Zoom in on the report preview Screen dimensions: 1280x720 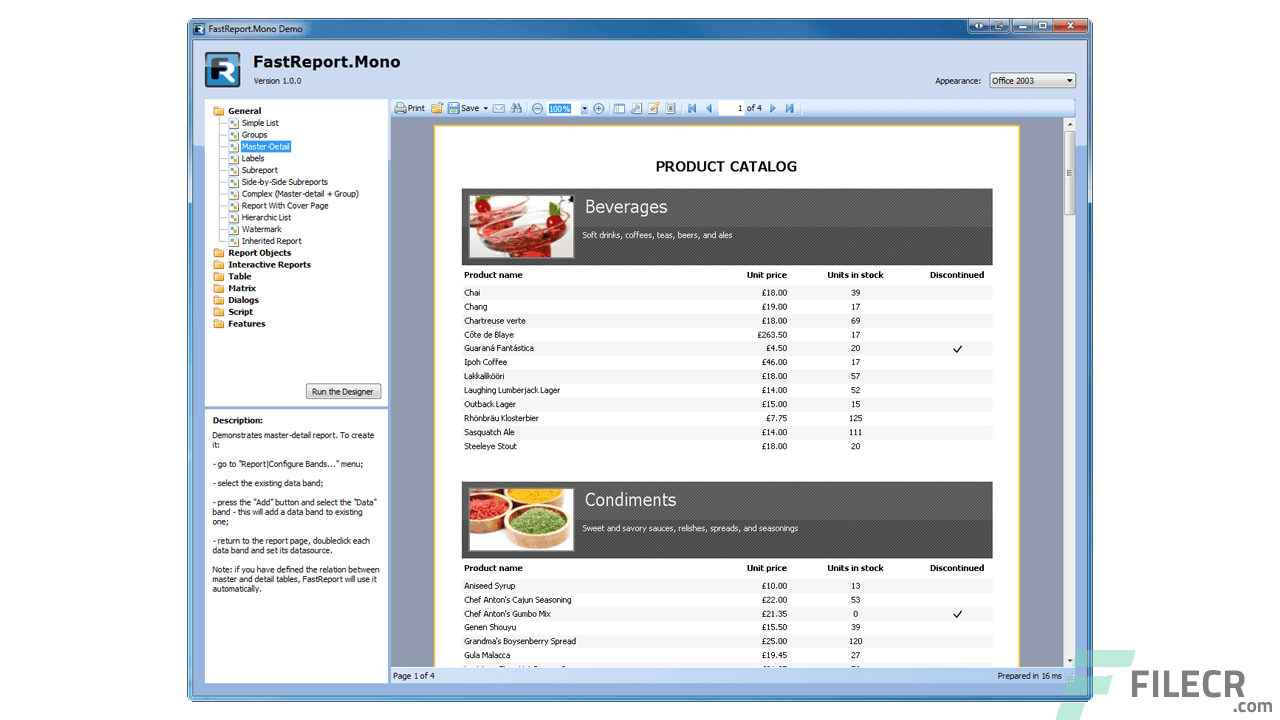tap(598, 108)
